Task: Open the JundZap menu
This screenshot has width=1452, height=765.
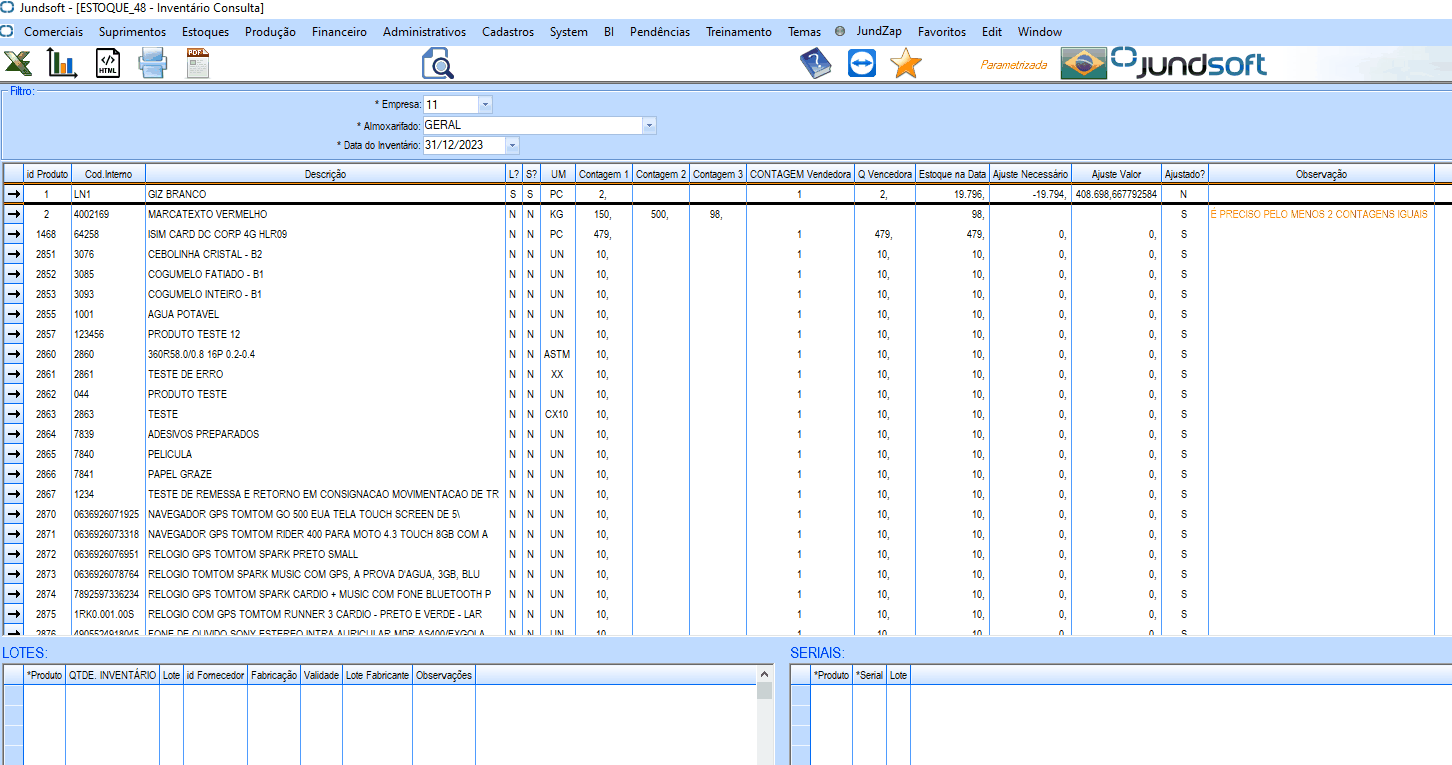Action: pos(879,31)
